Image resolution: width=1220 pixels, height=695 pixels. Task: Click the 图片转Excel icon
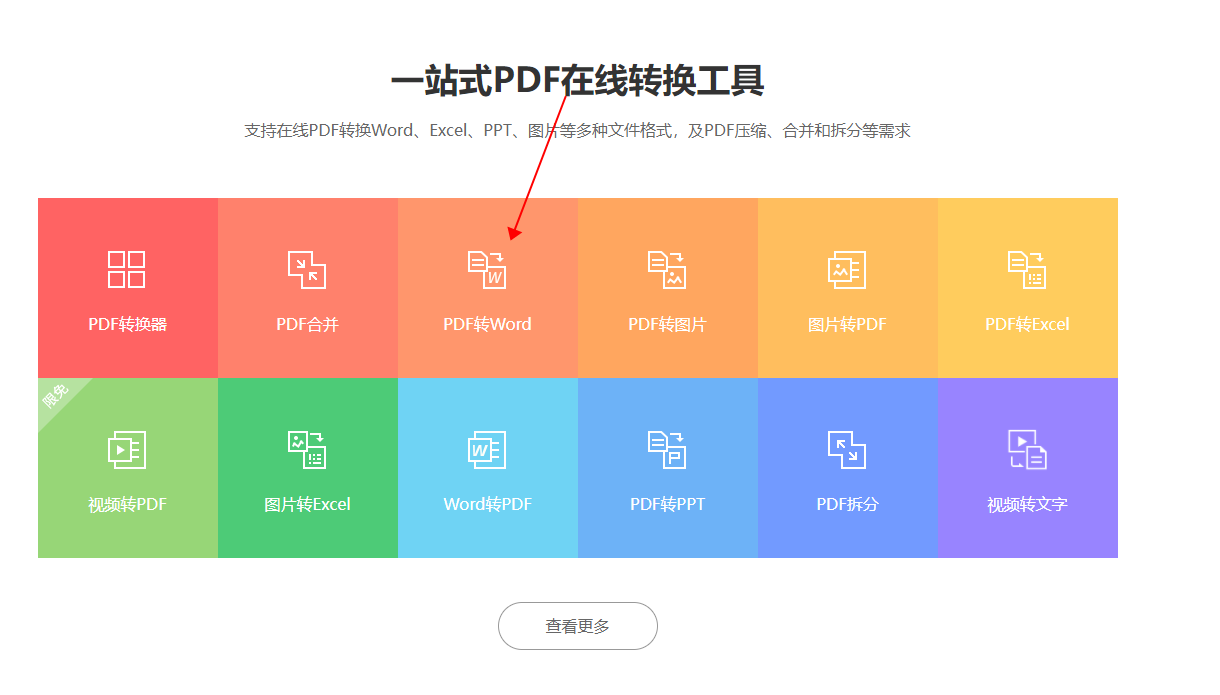[307, 450]
